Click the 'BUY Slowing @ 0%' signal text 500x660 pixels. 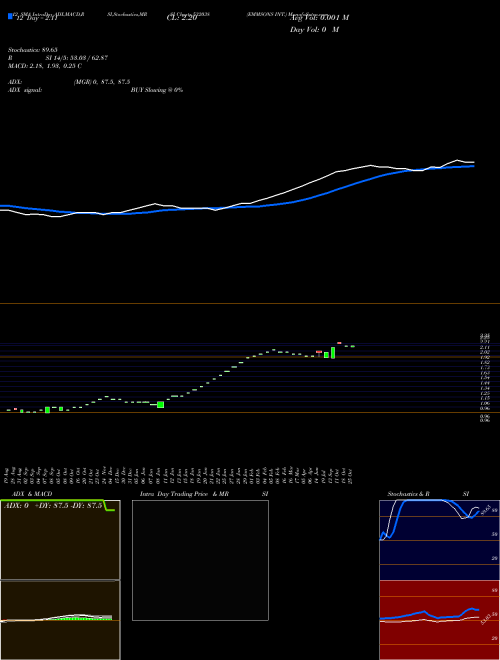click(x=157, y=90)
